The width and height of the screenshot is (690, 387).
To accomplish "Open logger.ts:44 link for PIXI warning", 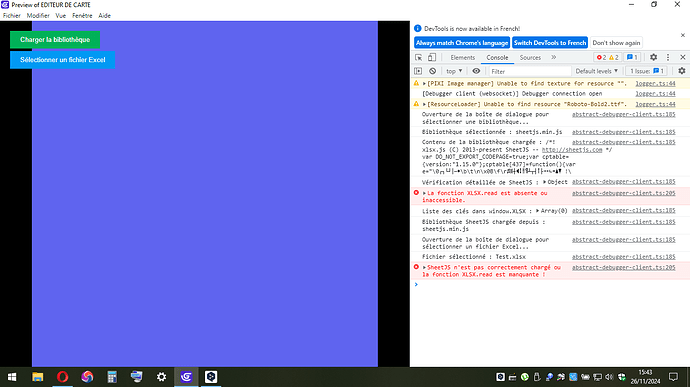I will [655, 84].
